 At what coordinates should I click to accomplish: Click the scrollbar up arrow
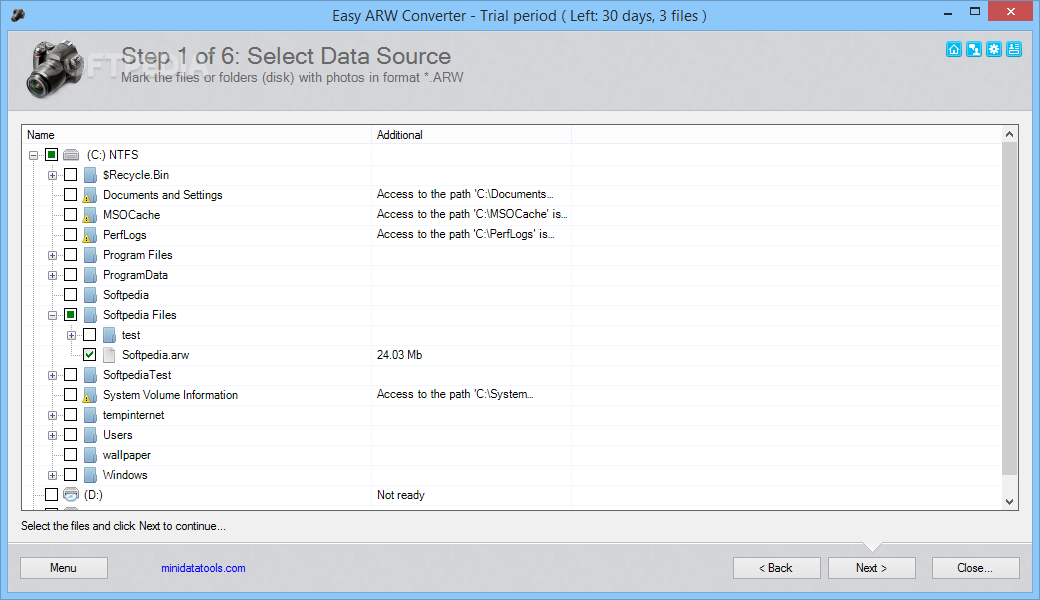point(1009,134)
